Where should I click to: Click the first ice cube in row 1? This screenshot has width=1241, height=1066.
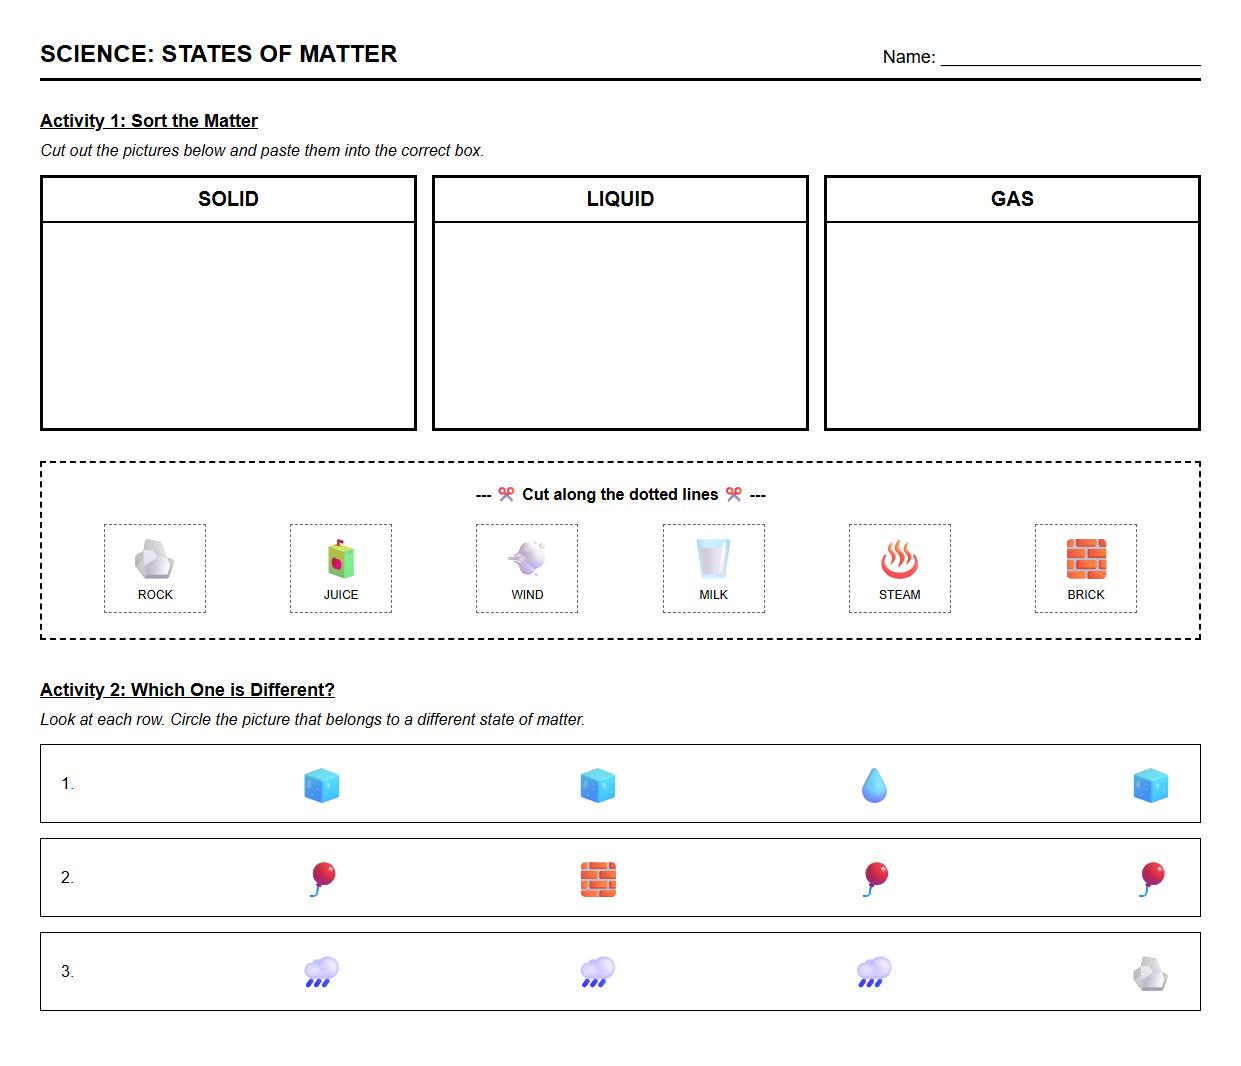(321, 786)
